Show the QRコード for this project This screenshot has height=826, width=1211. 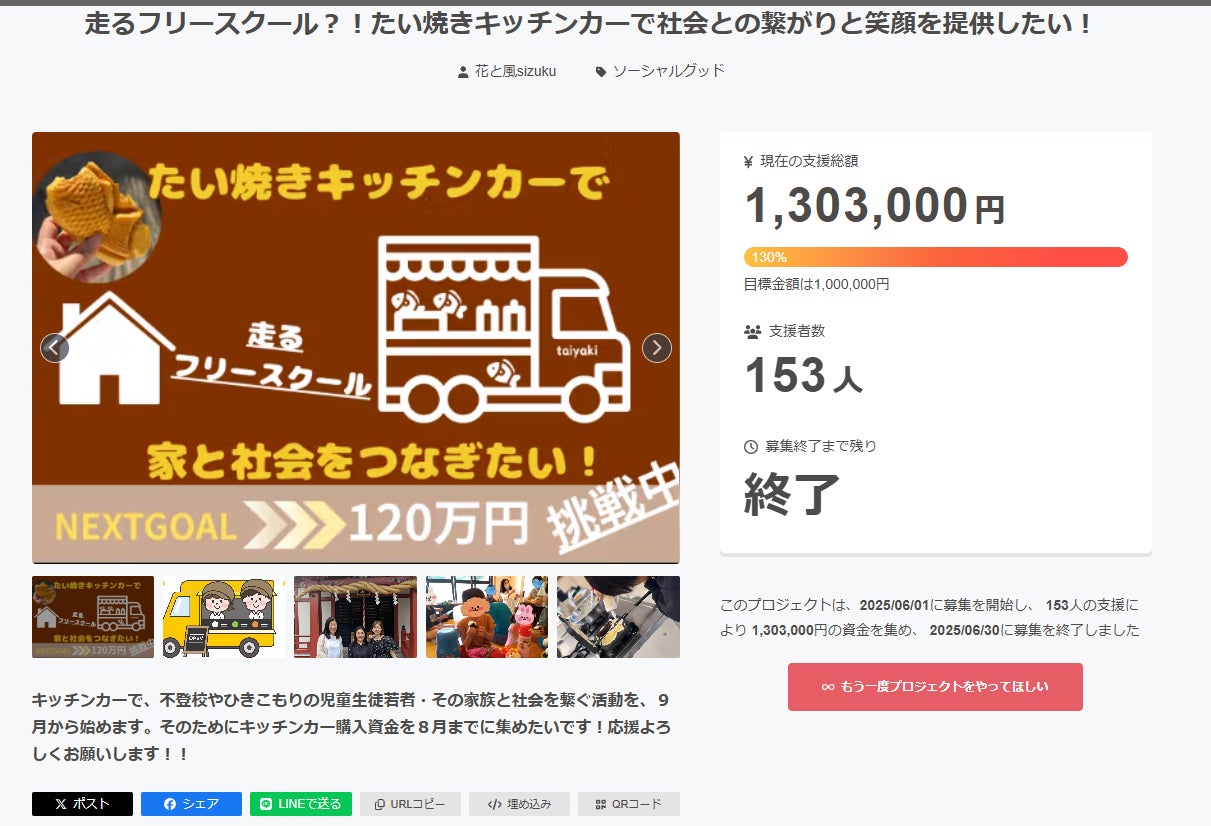pos(628,804)
